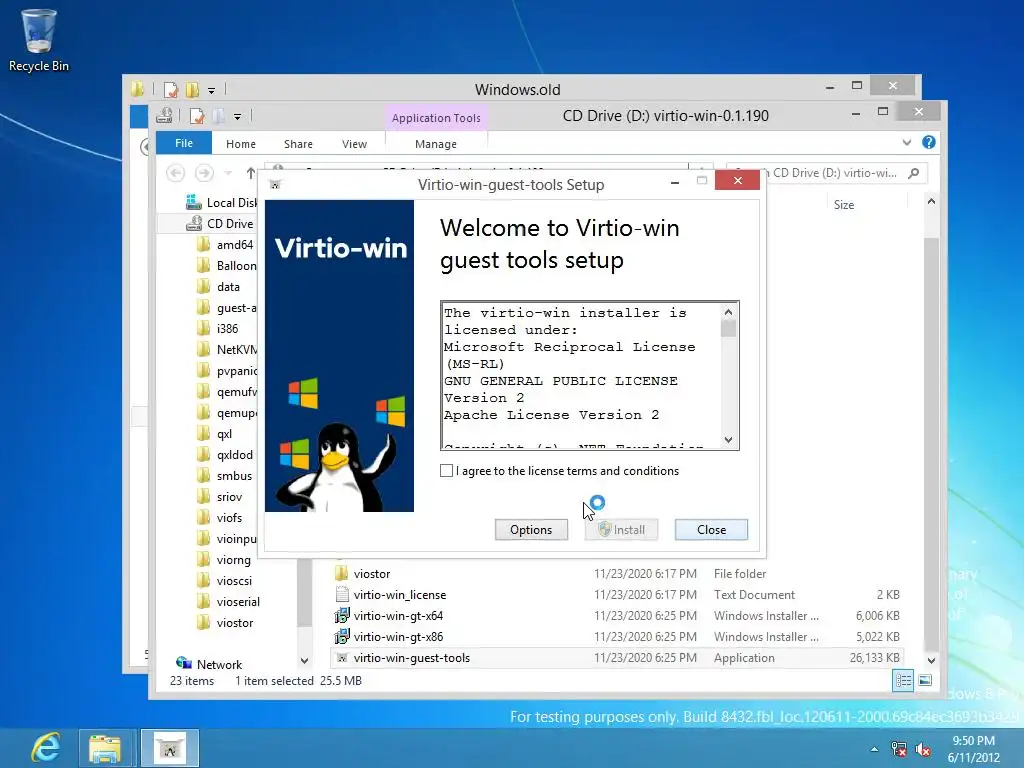Click the vioserial folder icon
Screen dimensions: 1024x768
point(204,601)
